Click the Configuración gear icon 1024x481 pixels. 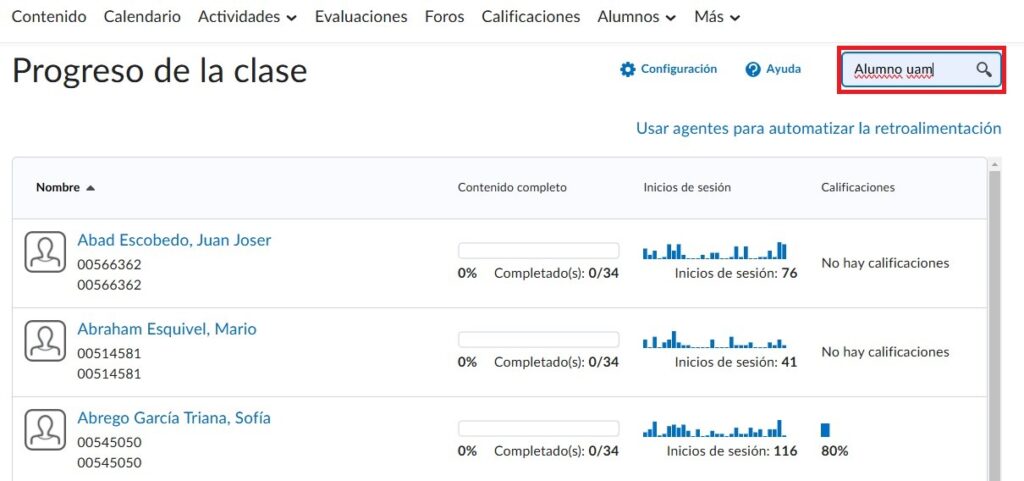click(628, 69)
